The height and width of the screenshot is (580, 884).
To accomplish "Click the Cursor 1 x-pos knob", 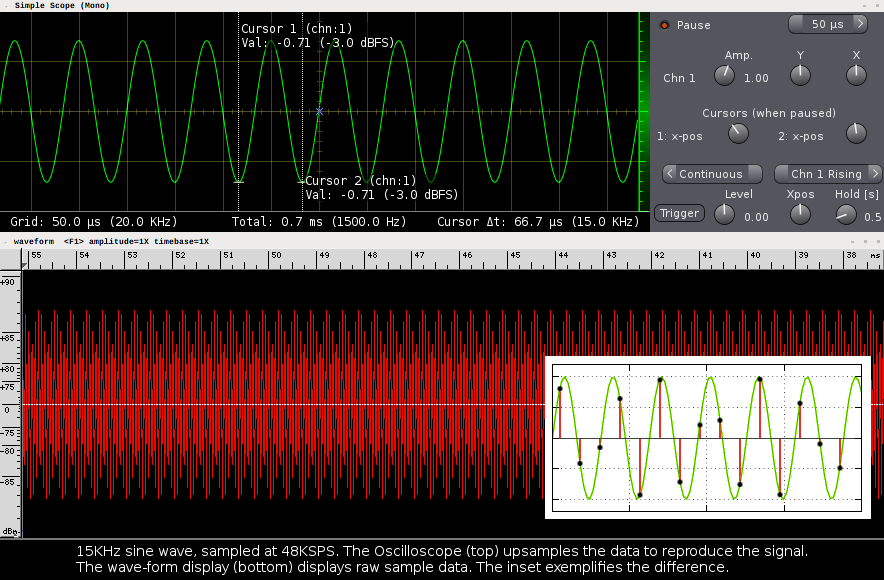I will coord(738,134).
